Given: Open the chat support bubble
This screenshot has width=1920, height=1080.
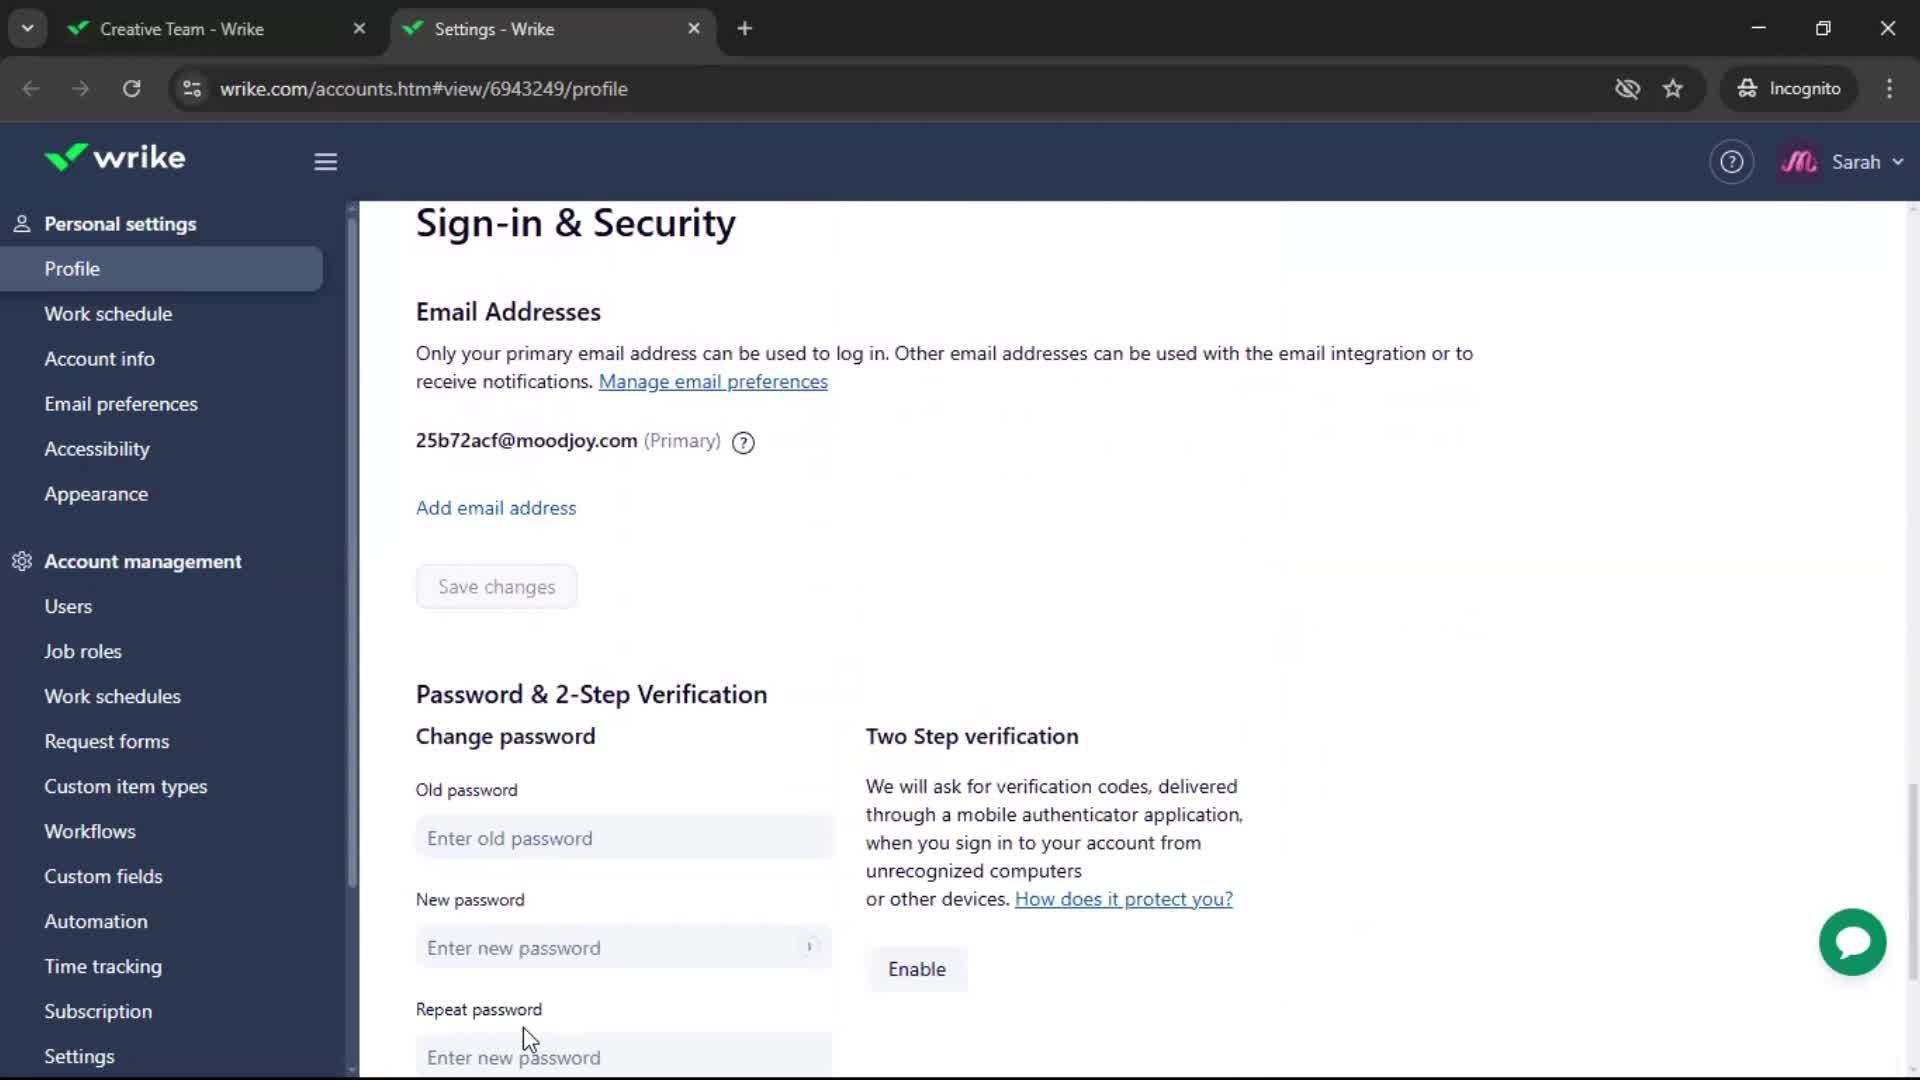Looking at the screenshot, I should pyautogui.click(x=1852, y=942).
